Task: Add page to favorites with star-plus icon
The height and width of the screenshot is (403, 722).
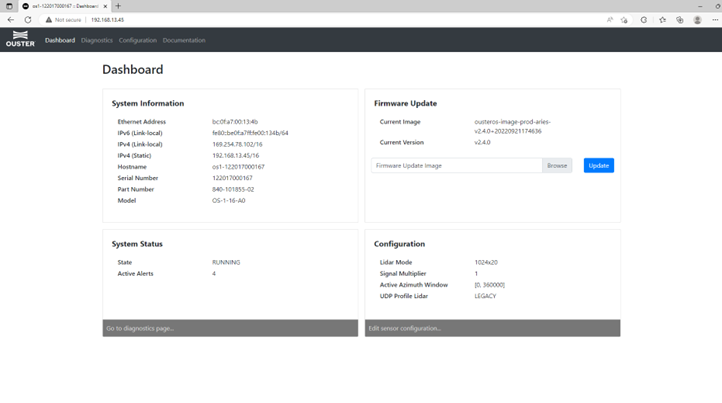Action: [x=625, y=19]
